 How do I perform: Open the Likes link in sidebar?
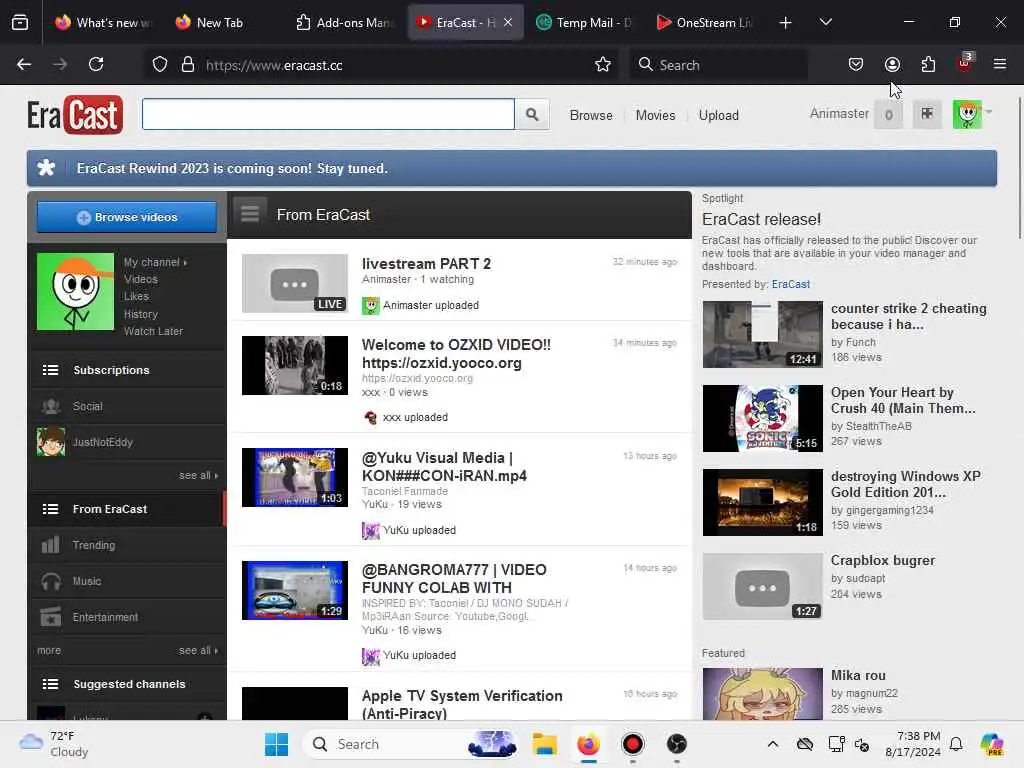click(136, 296)
